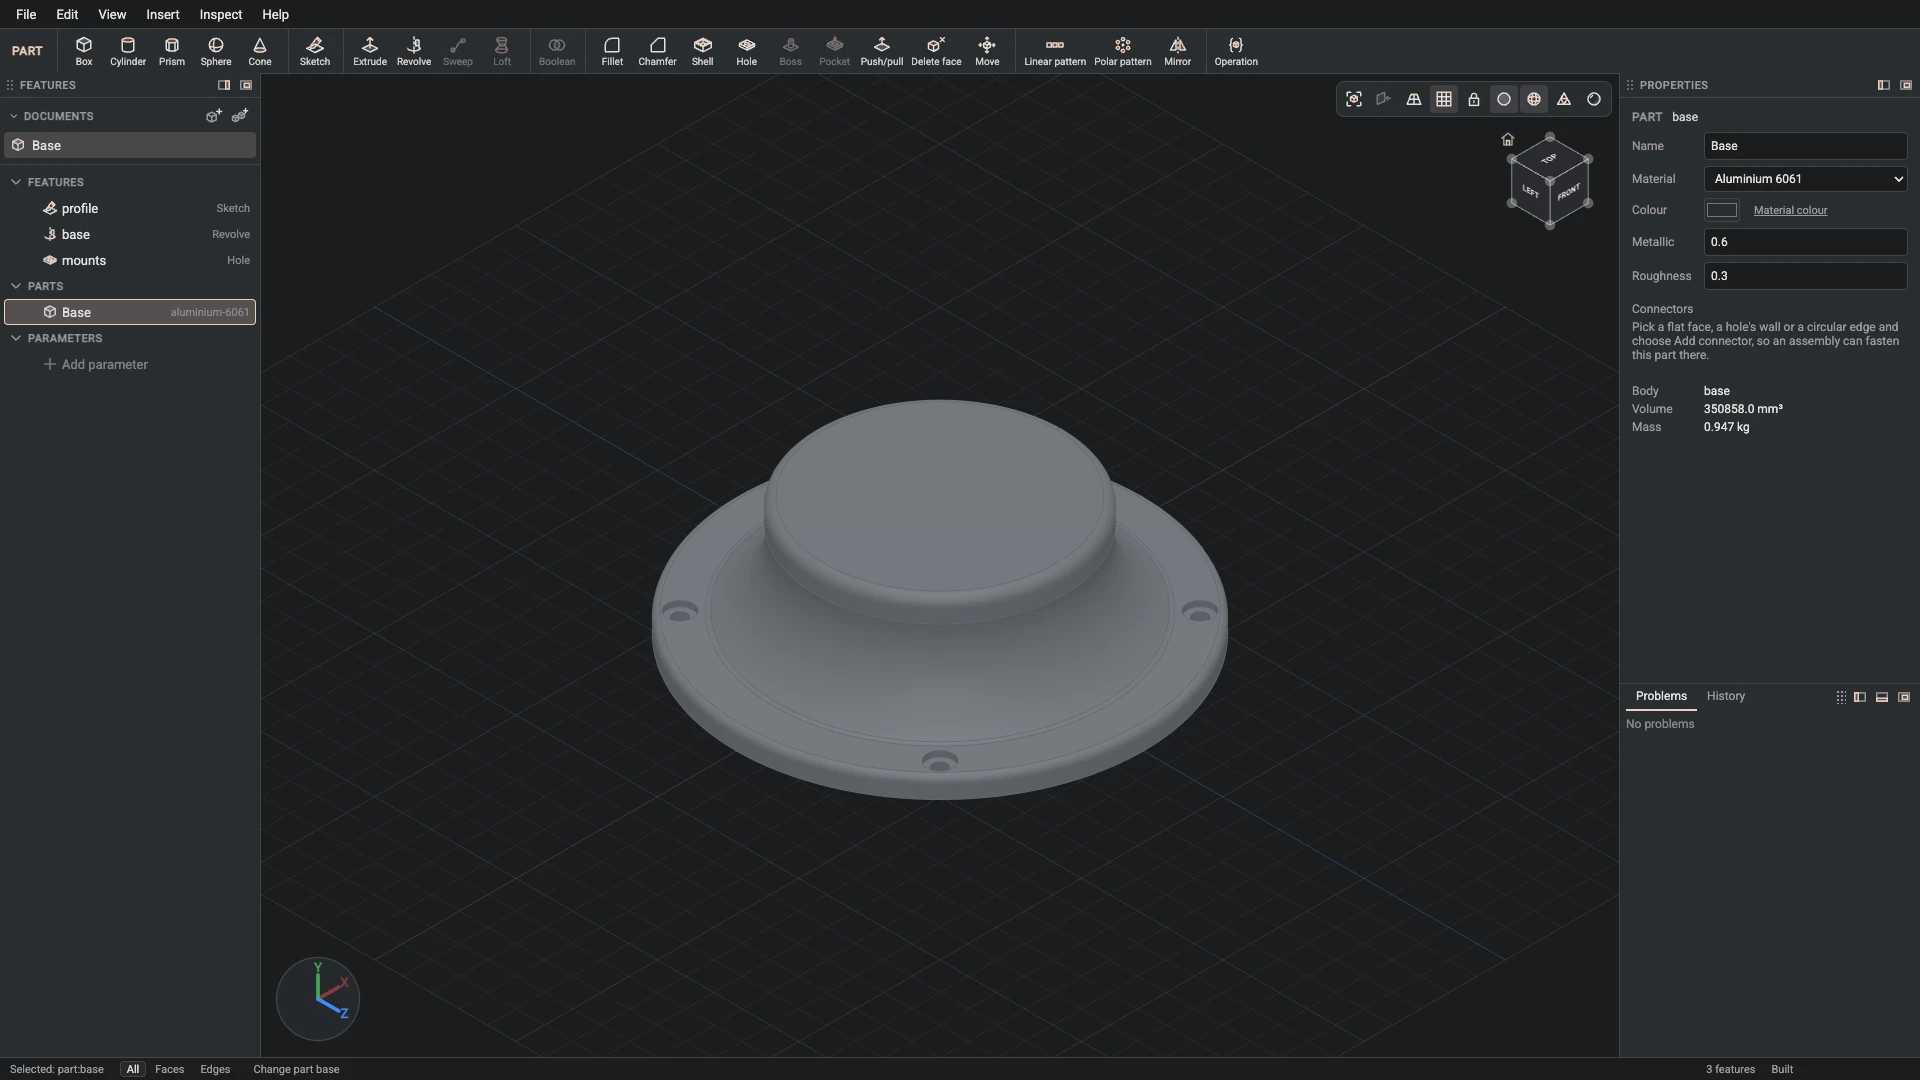Select the Cone tool

coord(260,51)
